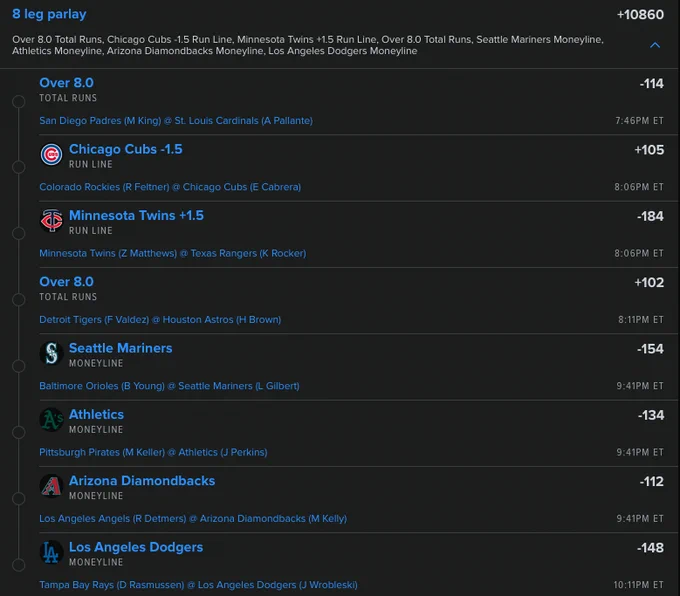Select the Seattle Mariners selection title
The image size is (680, 596).
[x=121, y=348]
